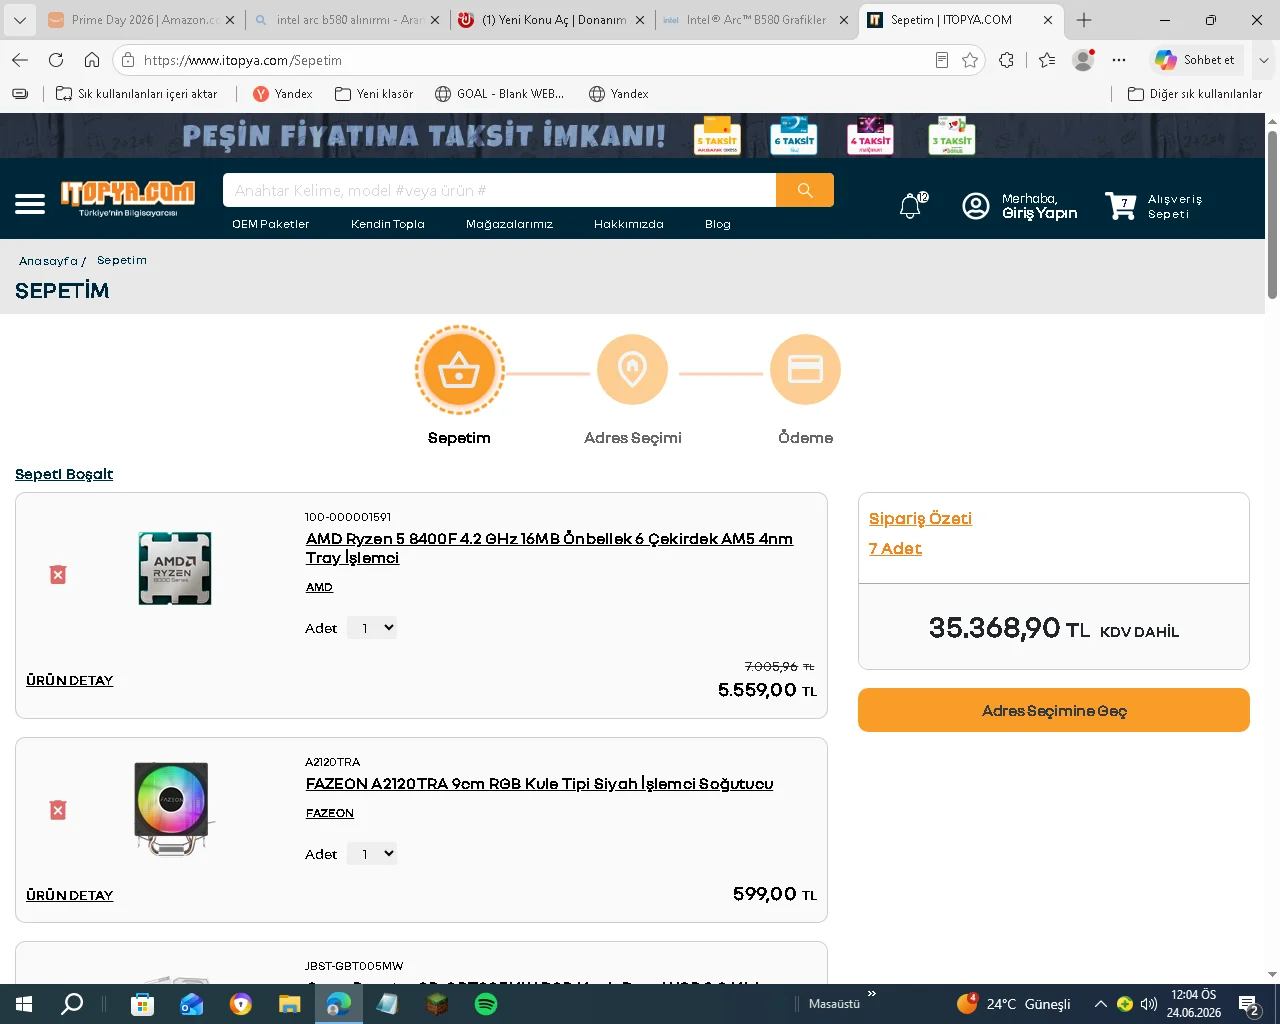The width and height of the screenshot is (1280, 1024).
Task: Click the Peşin Fiyatına Taksit banner
Action: (x=632, y=135)
